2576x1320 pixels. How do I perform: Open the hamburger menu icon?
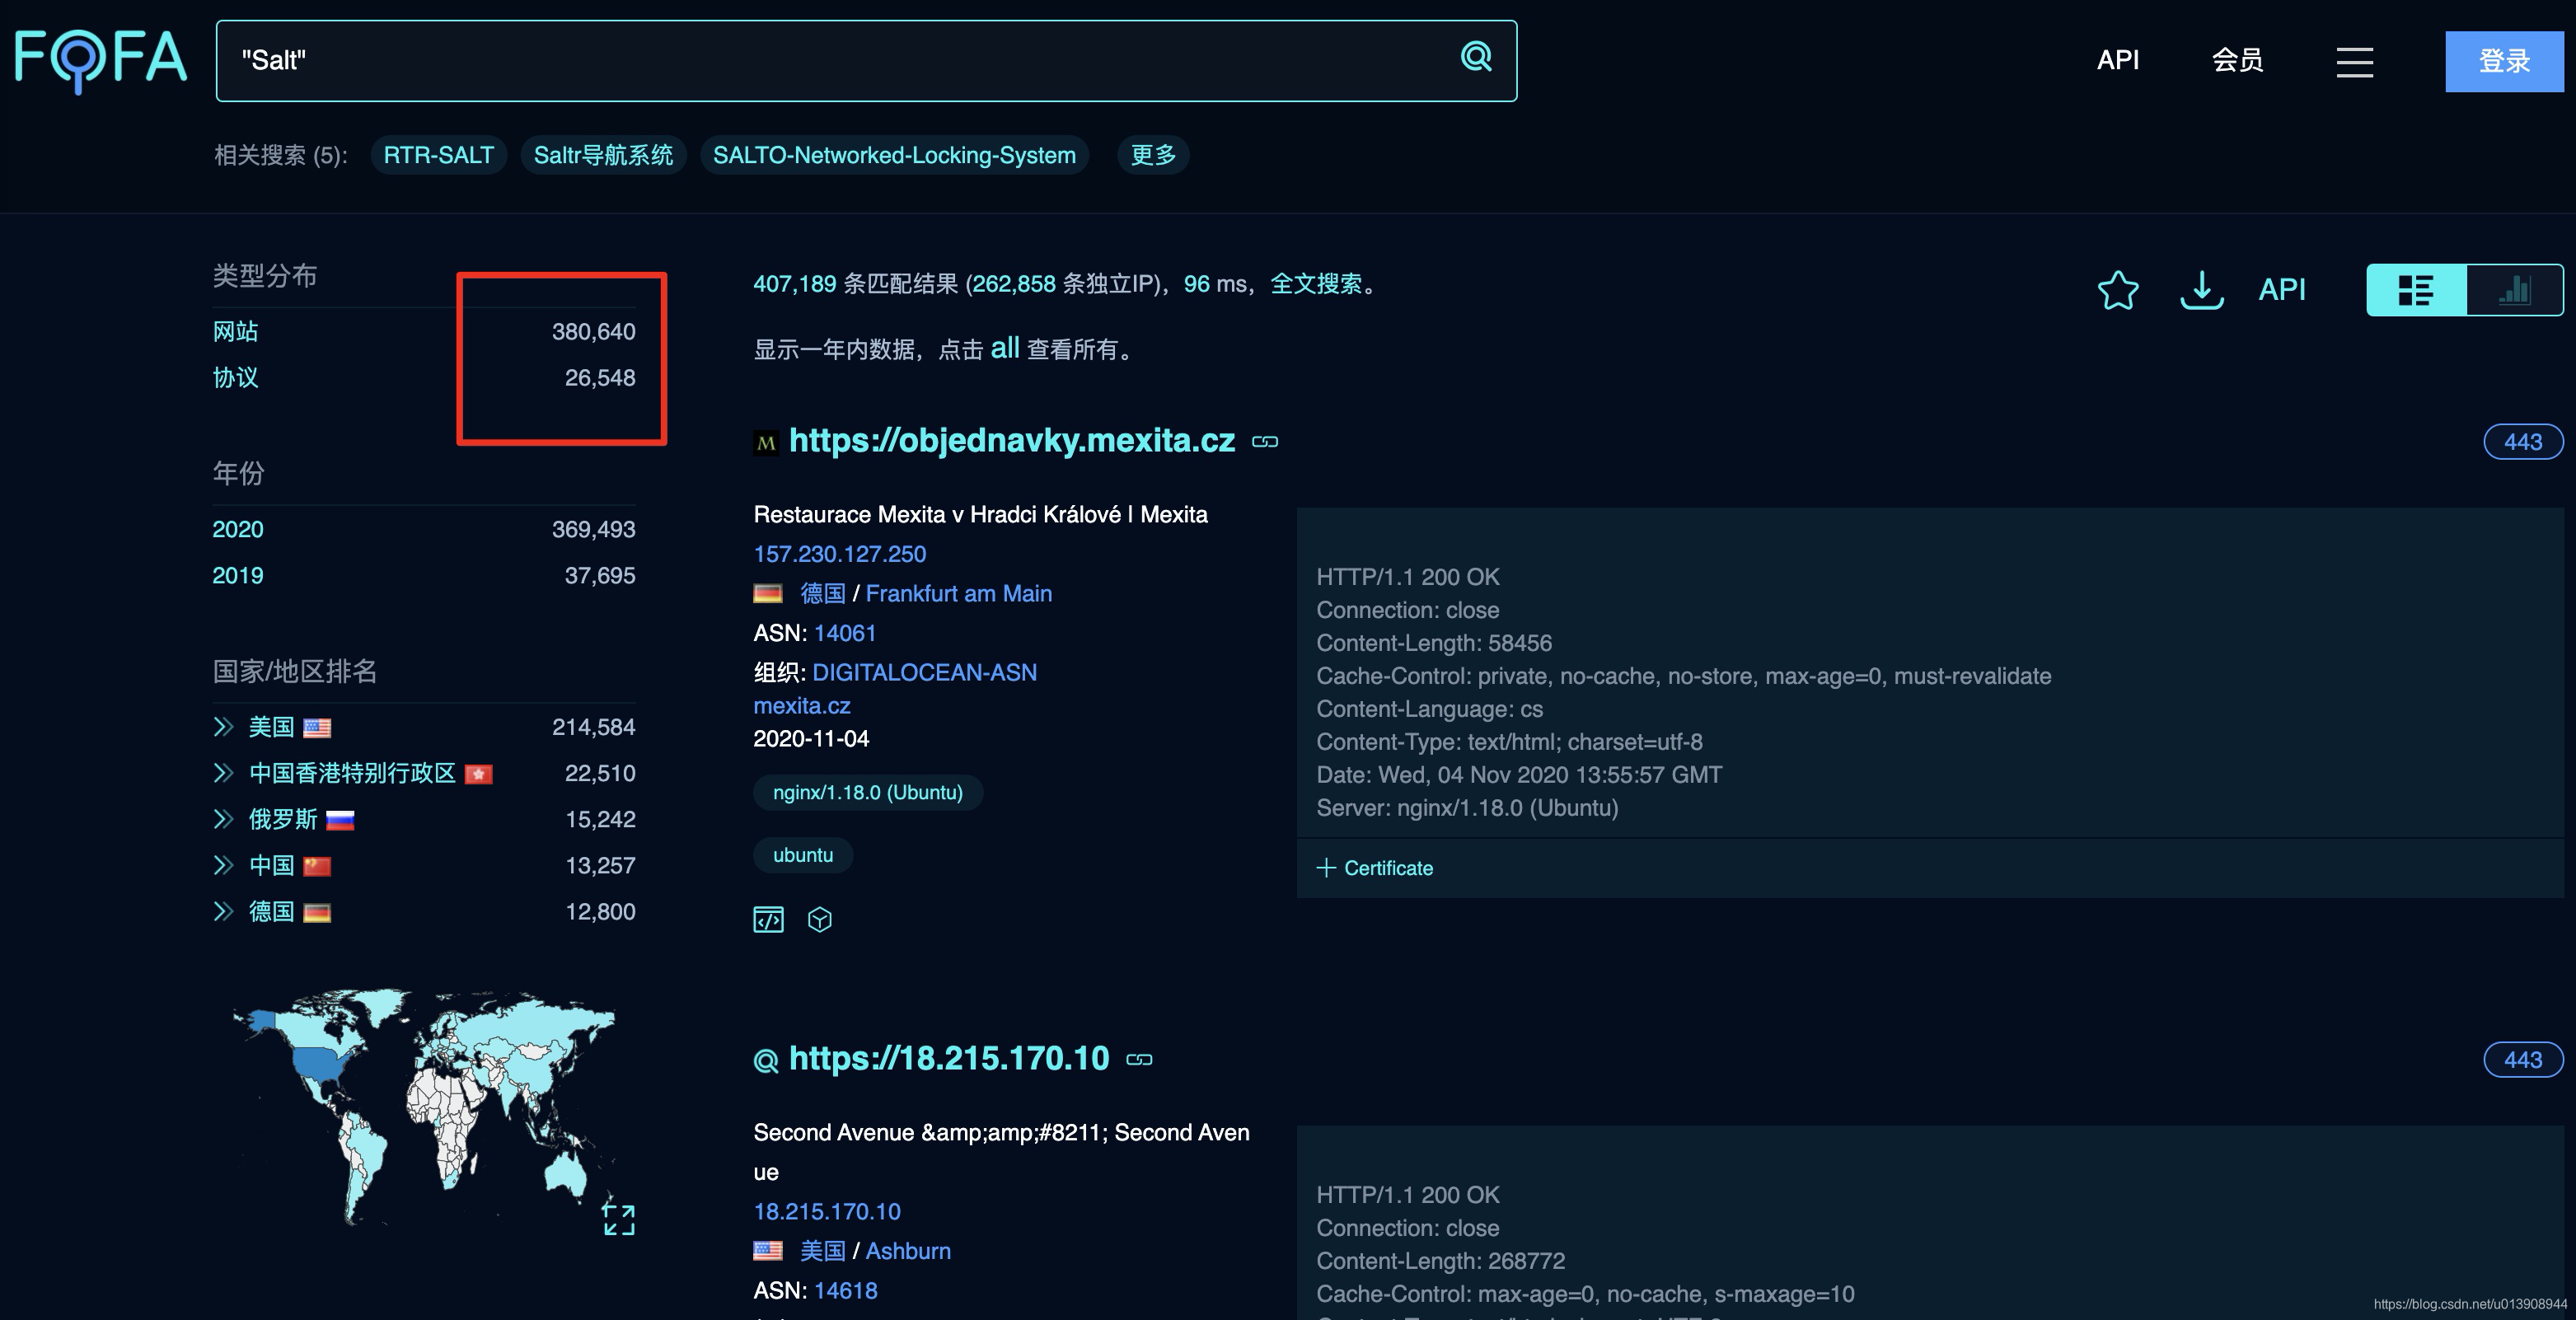pos(2354,61)
